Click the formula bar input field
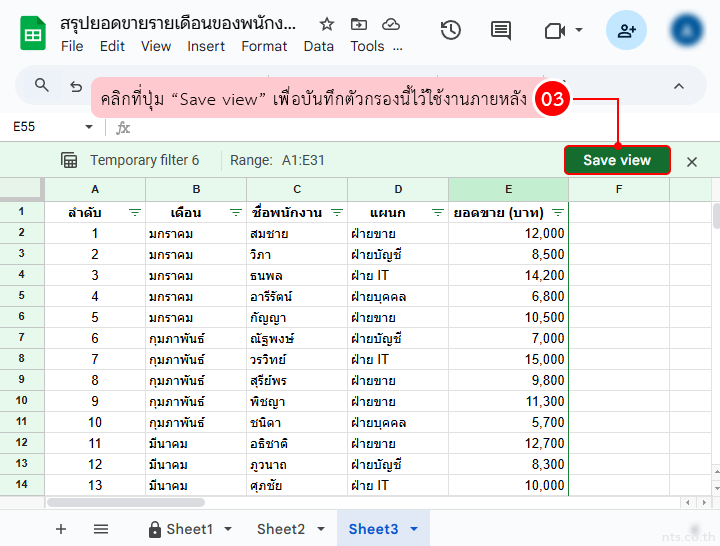This screenshot has width=720, height=546. (x=400, y=127)
